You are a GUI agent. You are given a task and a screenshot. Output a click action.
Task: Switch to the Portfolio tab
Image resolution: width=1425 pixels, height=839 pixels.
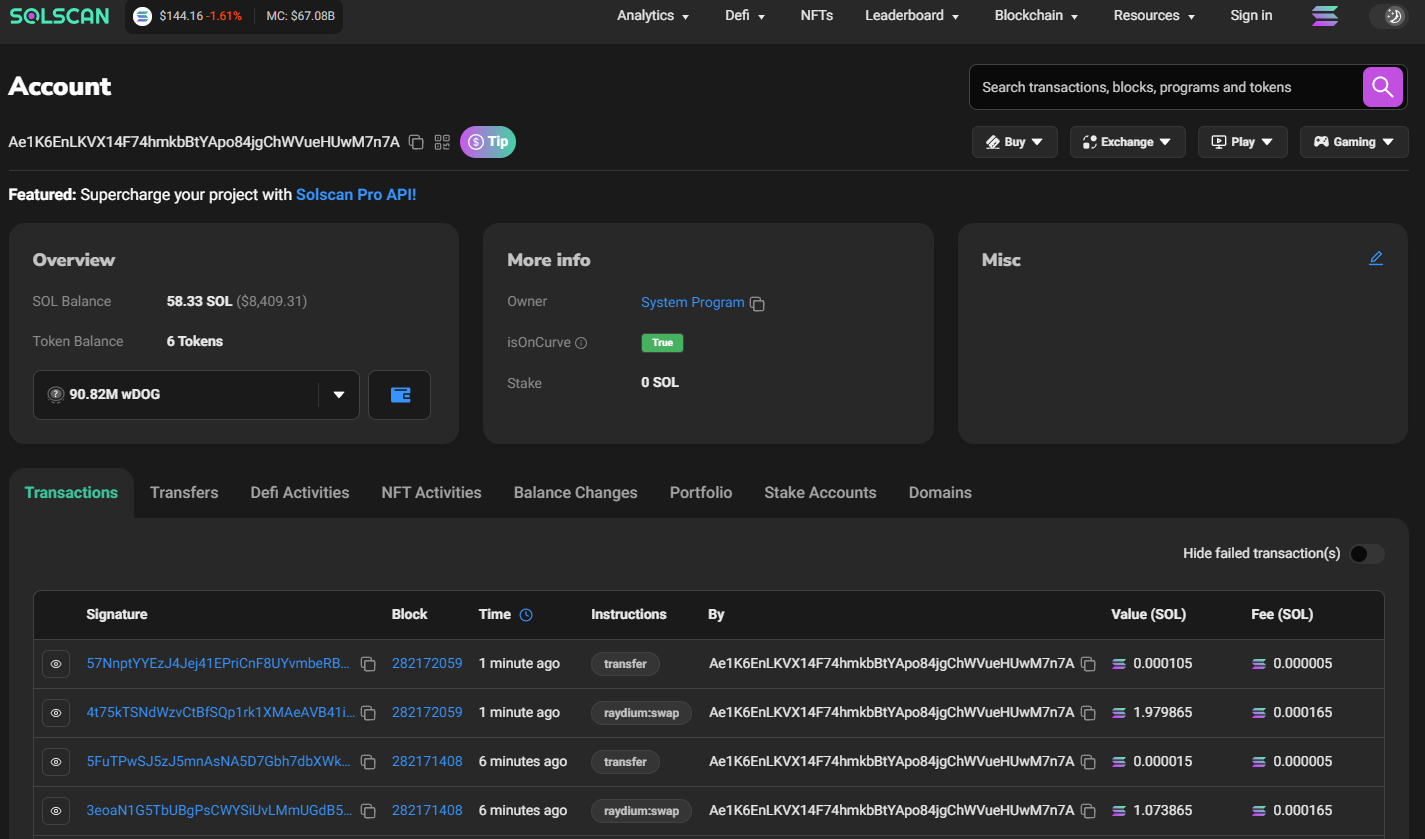point(701,493)
